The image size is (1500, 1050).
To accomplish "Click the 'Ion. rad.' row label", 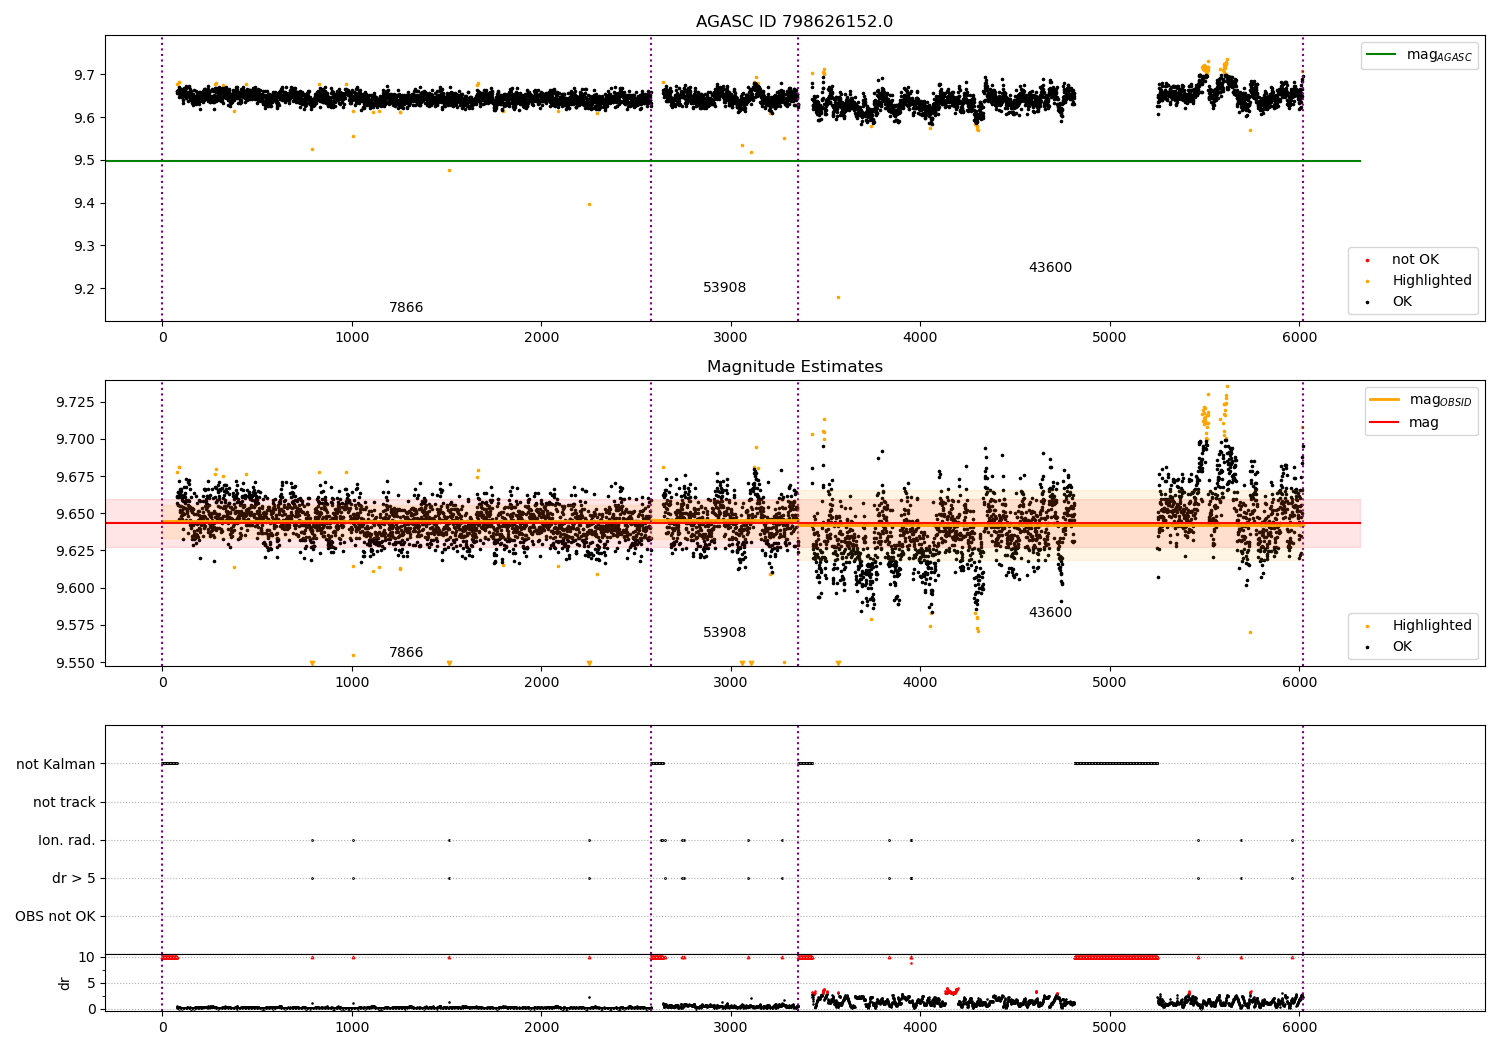I will point(67,841).
